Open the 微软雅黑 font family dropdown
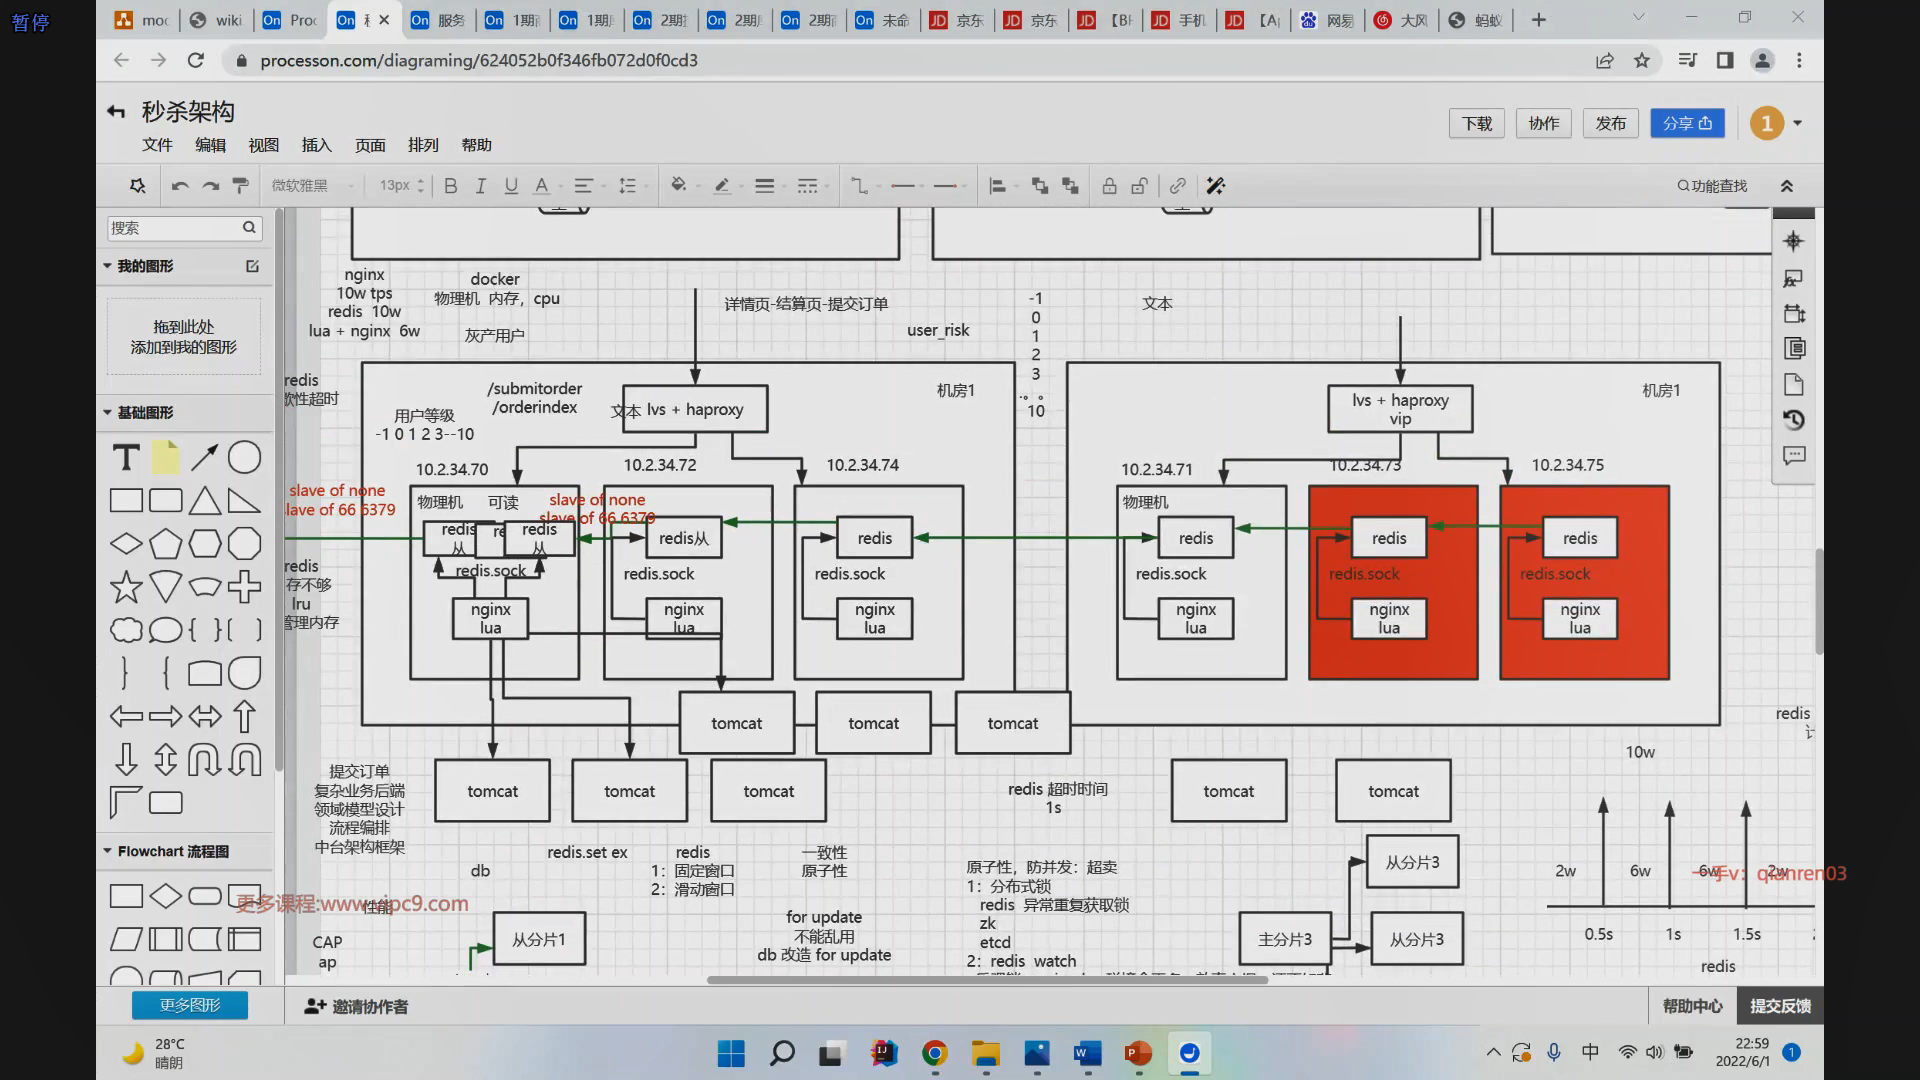 tap(312, 186)
